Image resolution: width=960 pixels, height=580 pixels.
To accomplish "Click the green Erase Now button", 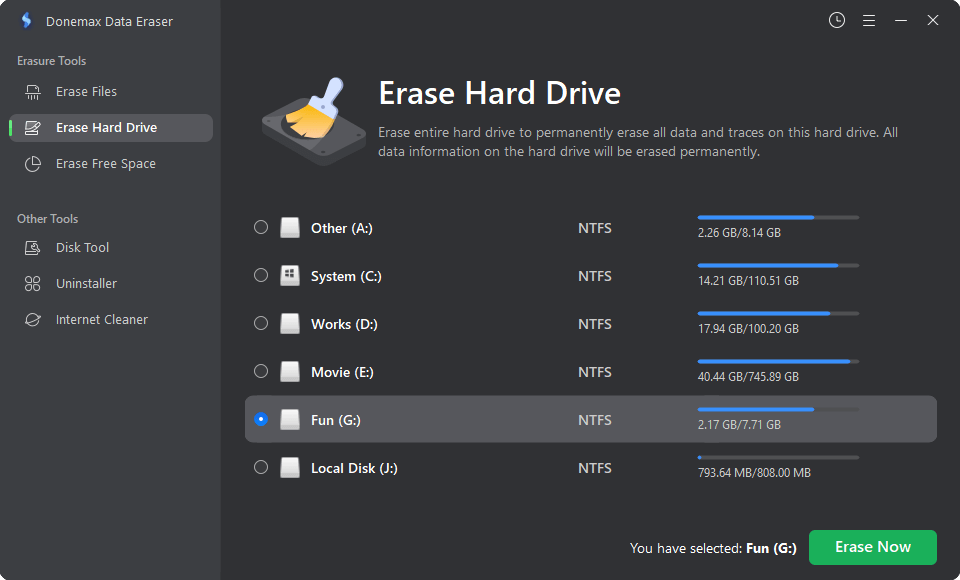I will tap(872, 547).
